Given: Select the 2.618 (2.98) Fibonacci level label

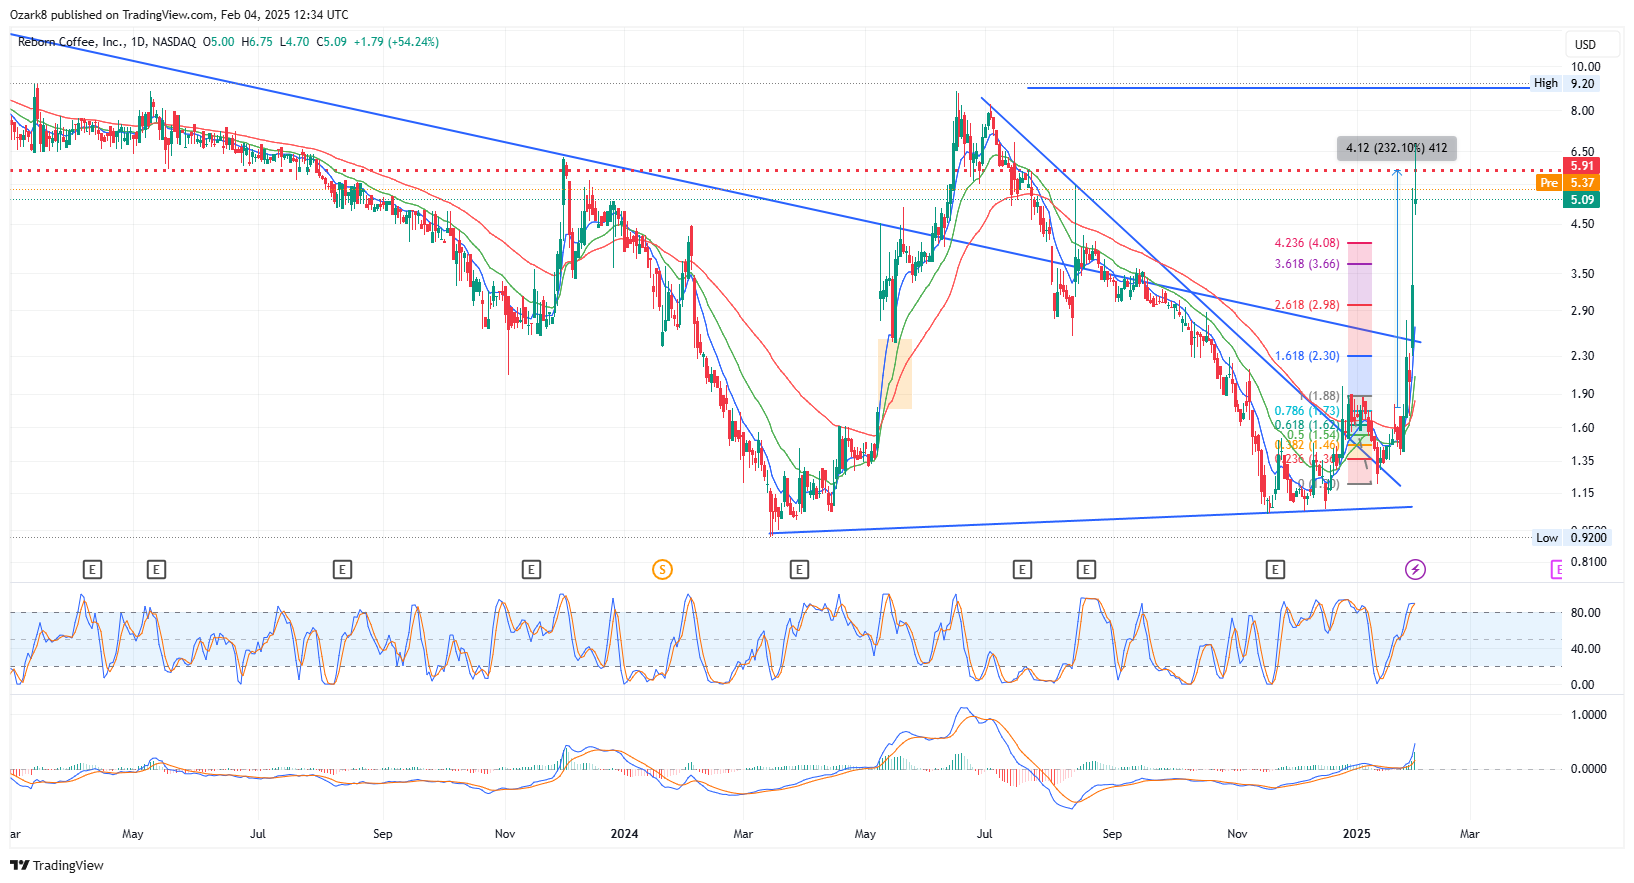Looking at the screenshot, I should point(1307,305).
